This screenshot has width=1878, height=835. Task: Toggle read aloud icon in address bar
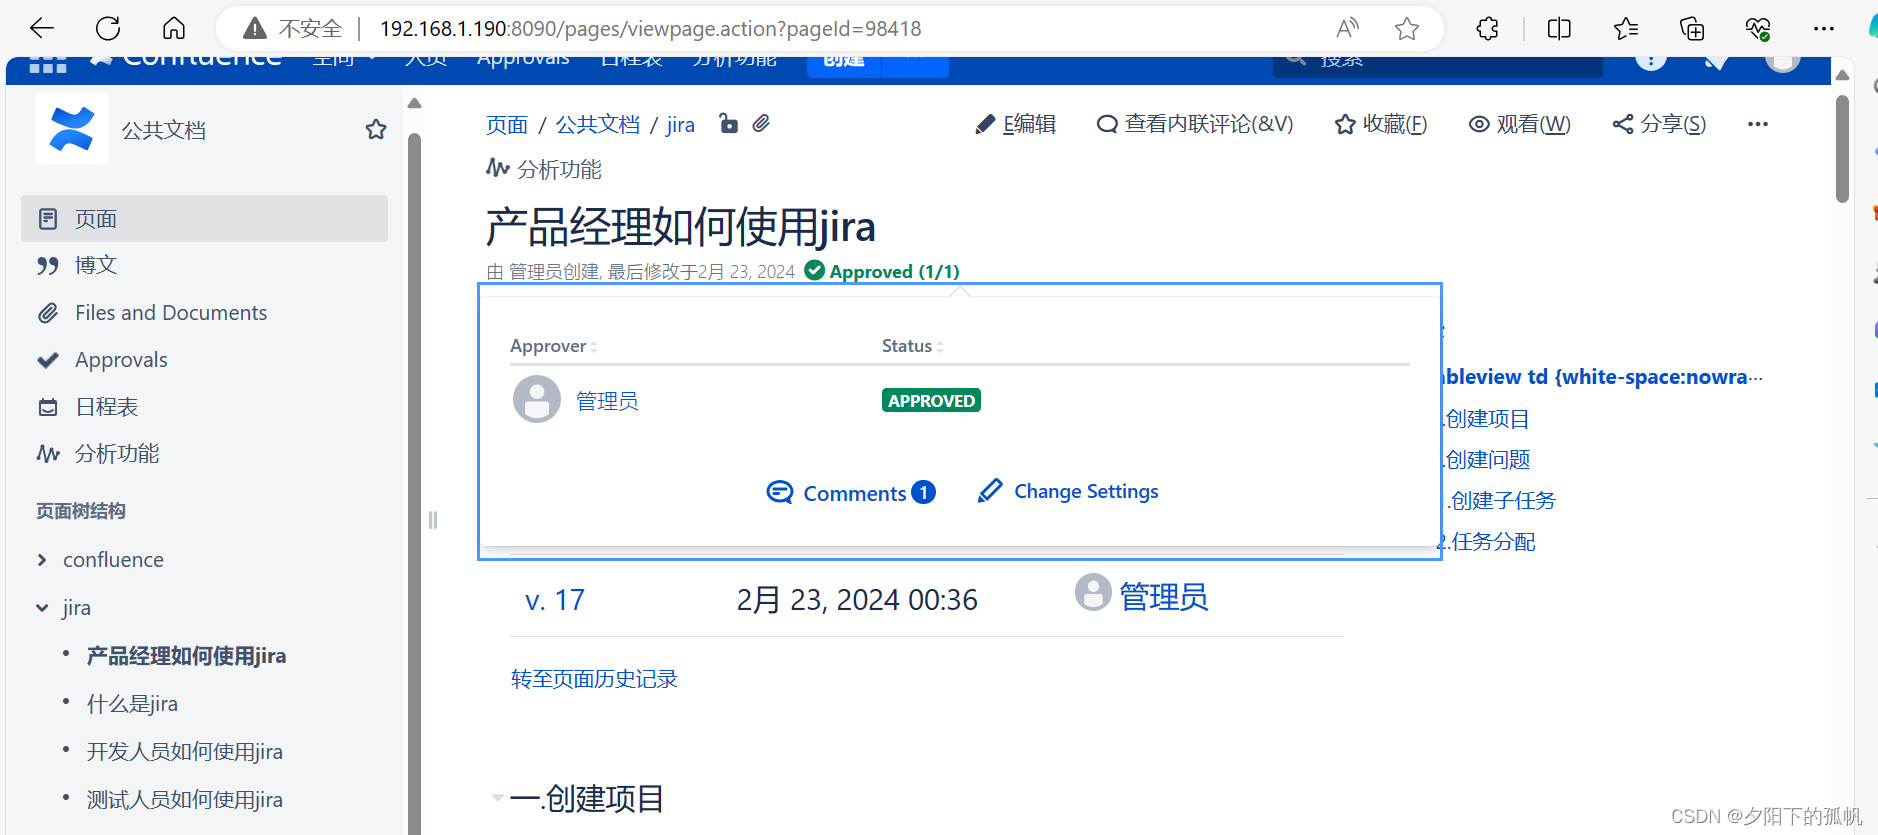pyautogui.click(x=1348, y=28)
